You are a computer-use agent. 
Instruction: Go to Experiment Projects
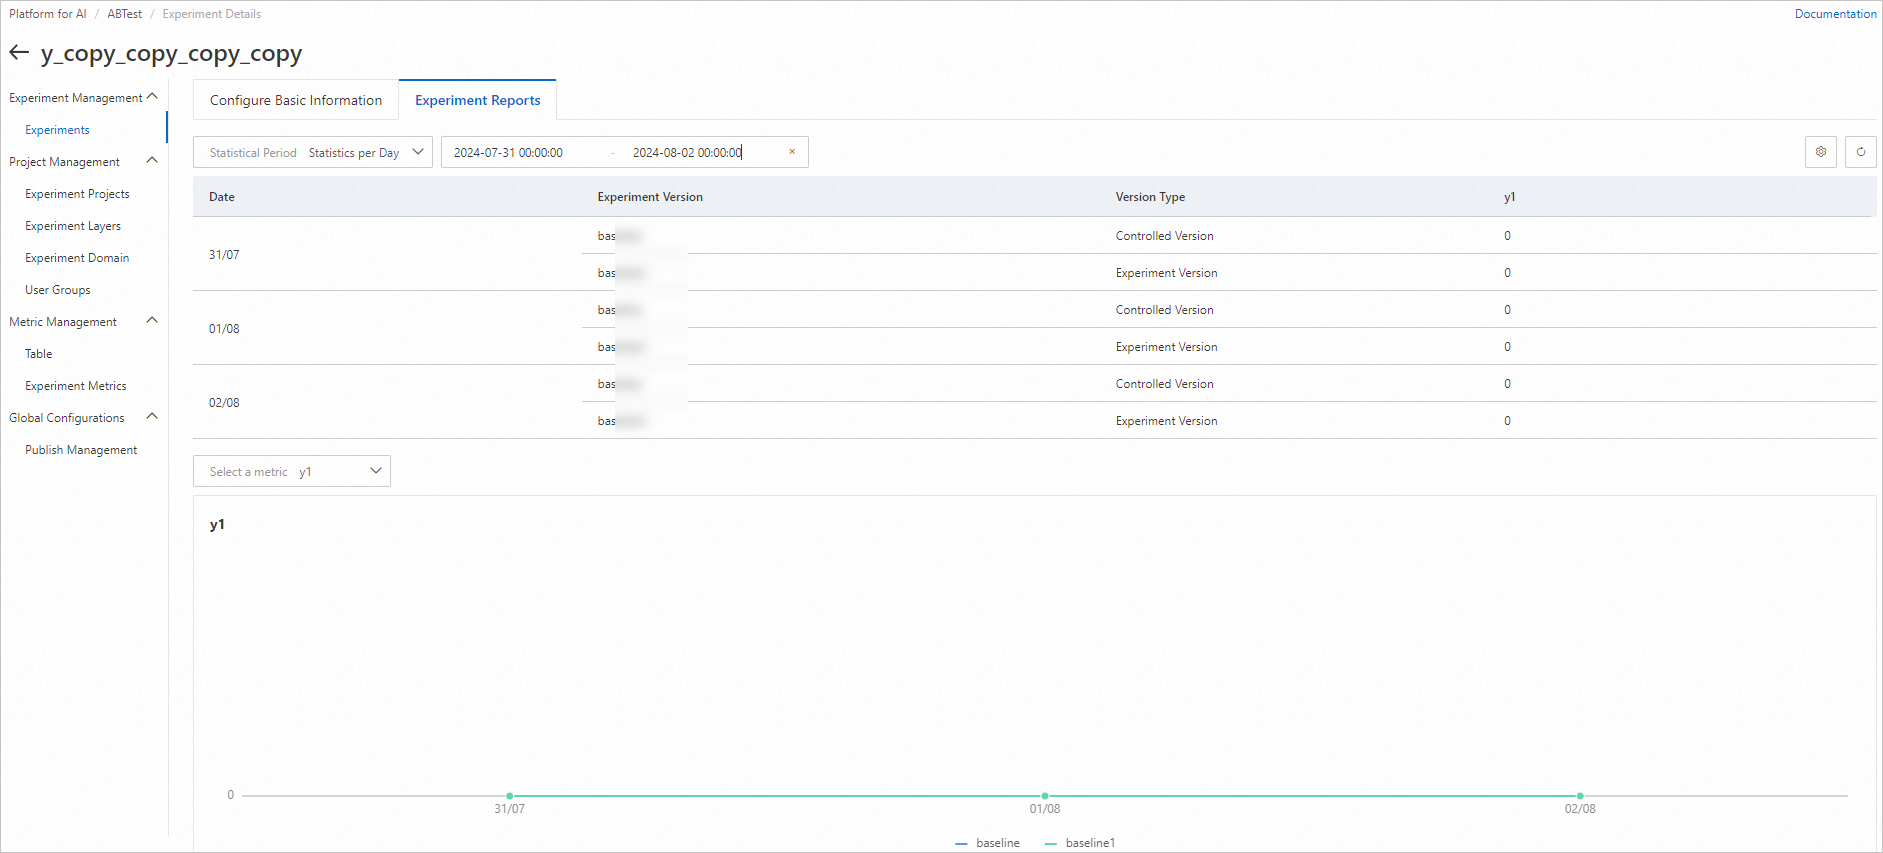(x=77, y=194)
